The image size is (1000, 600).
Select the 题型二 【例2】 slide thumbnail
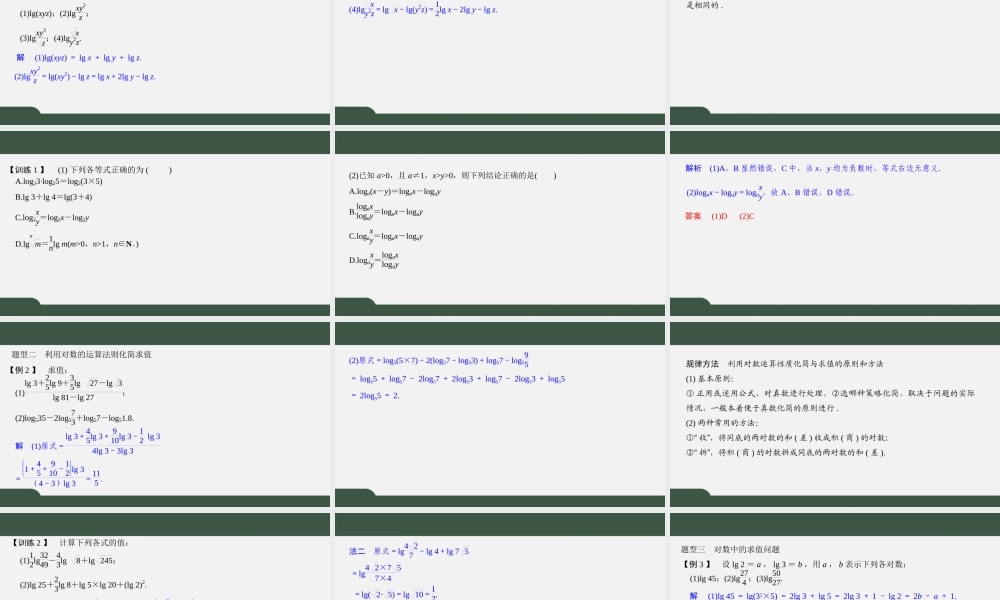(165, 414)
